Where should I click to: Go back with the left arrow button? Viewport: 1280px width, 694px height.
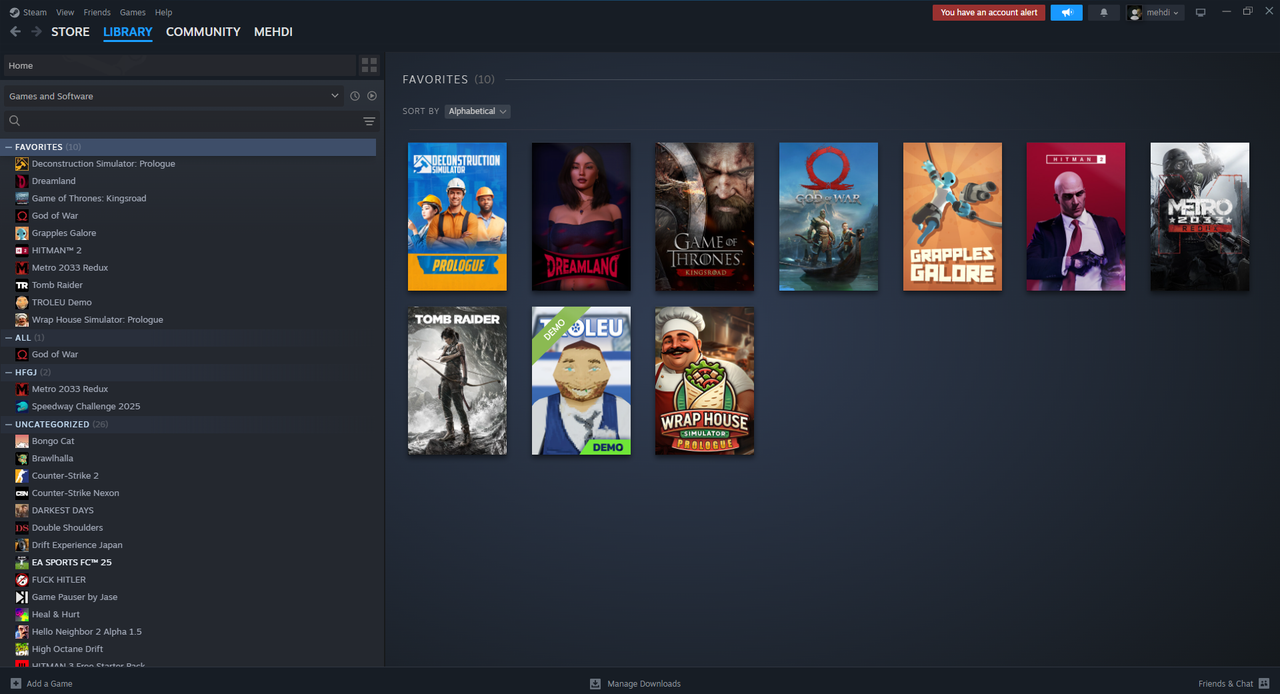pyautogui.click(x=15, y=32)
